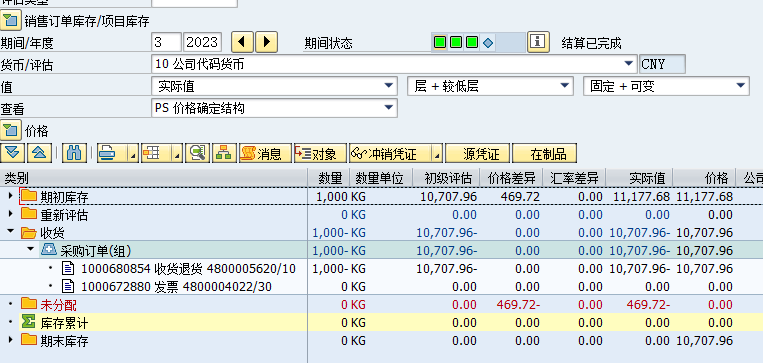Click the binoculars find icon
The image size is (763, 363).
(x=74, y=153)
